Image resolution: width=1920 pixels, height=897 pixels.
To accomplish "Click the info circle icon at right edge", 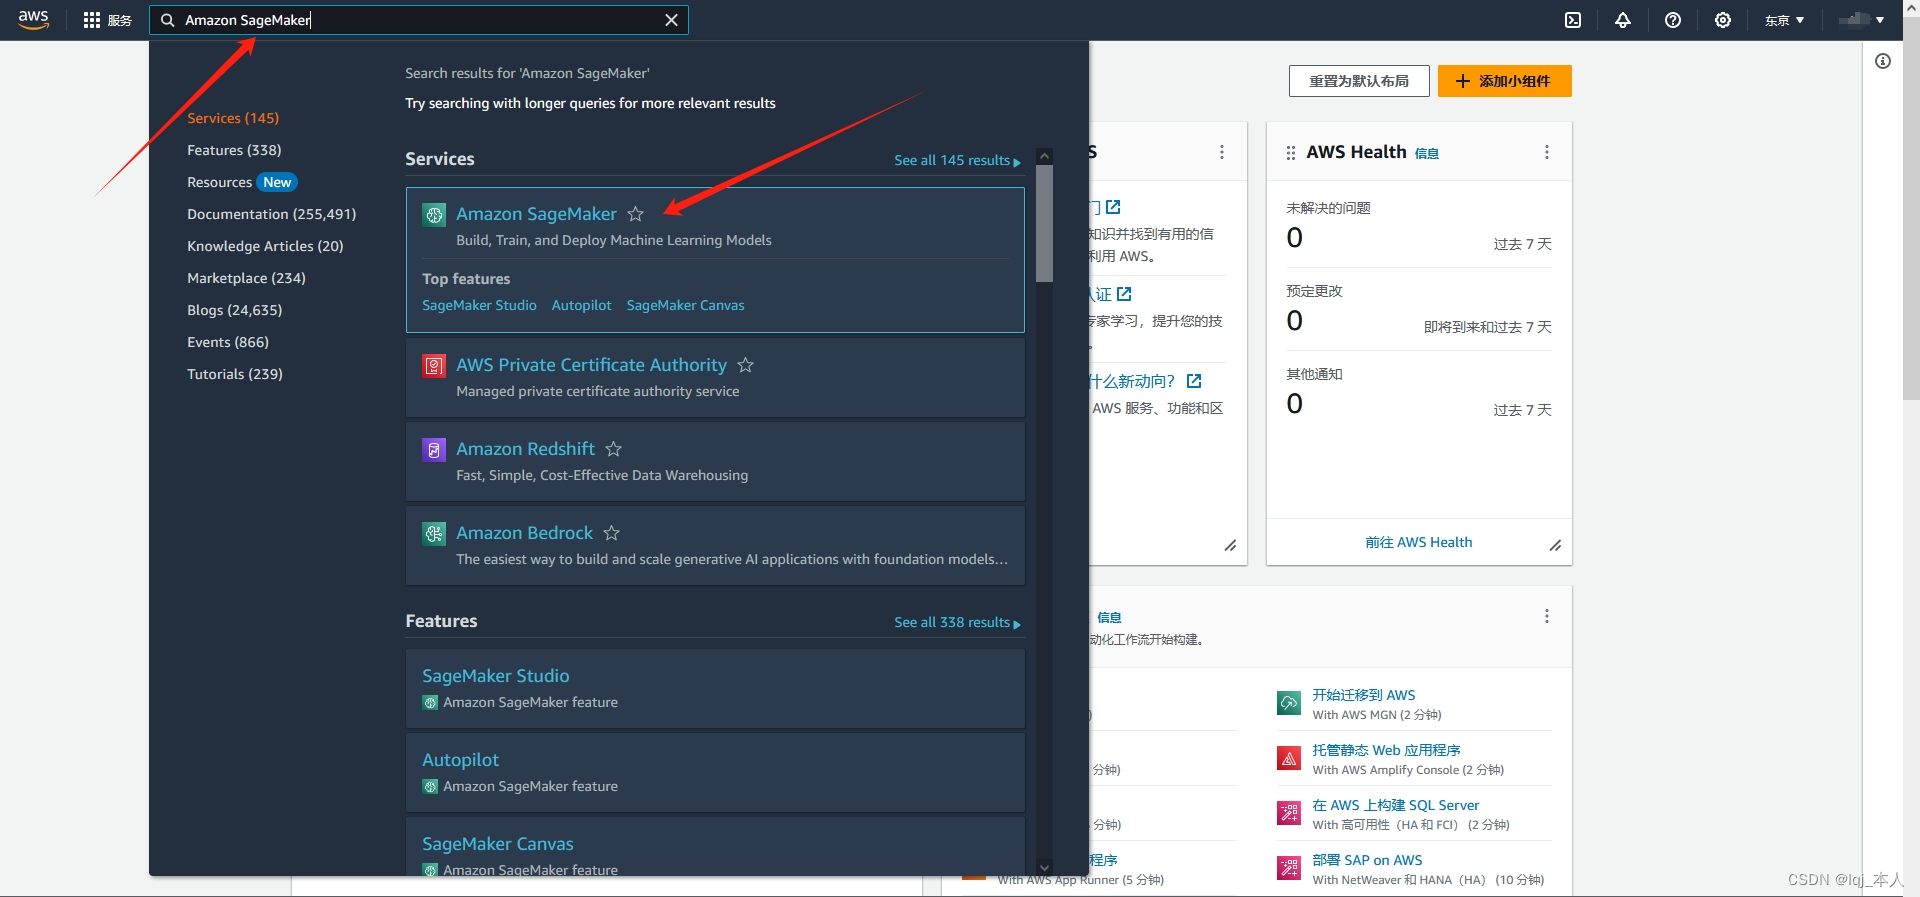I will [x=1883, y=61].
